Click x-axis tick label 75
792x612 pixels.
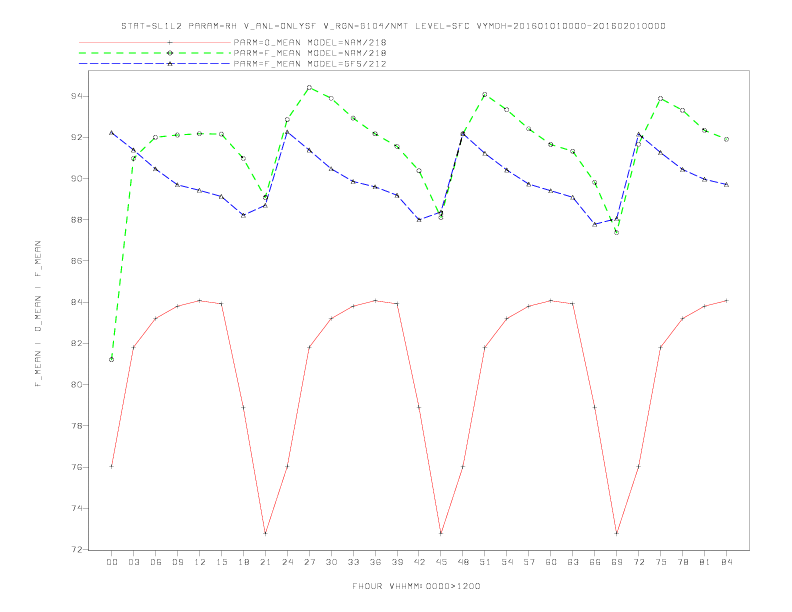pyautogui.click(x=661, y=562)
